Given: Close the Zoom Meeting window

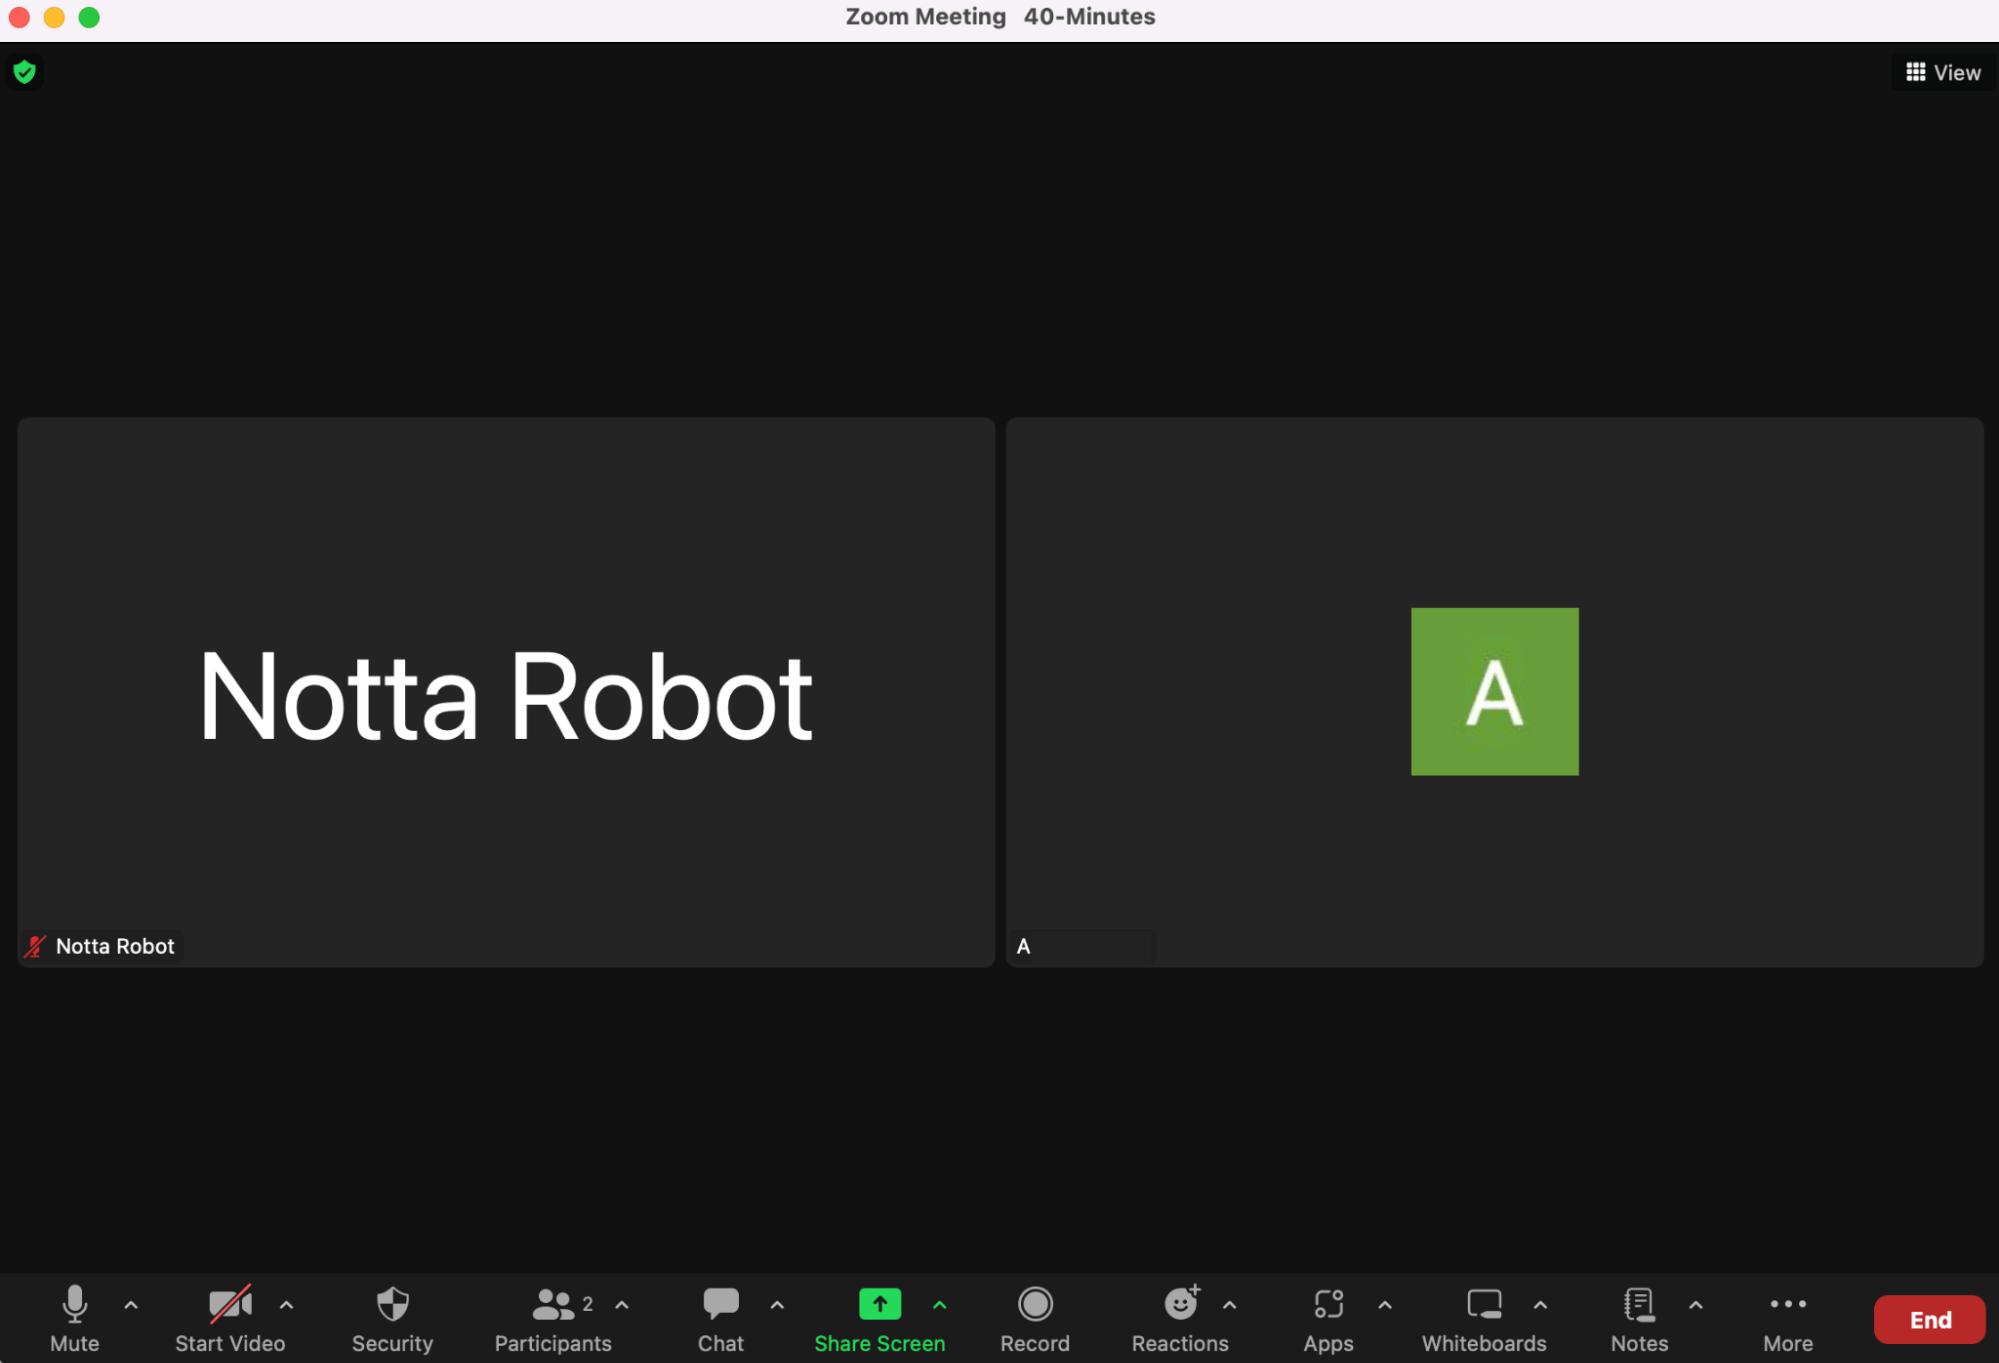Looking at the screenshot, I should pos(19,17).
